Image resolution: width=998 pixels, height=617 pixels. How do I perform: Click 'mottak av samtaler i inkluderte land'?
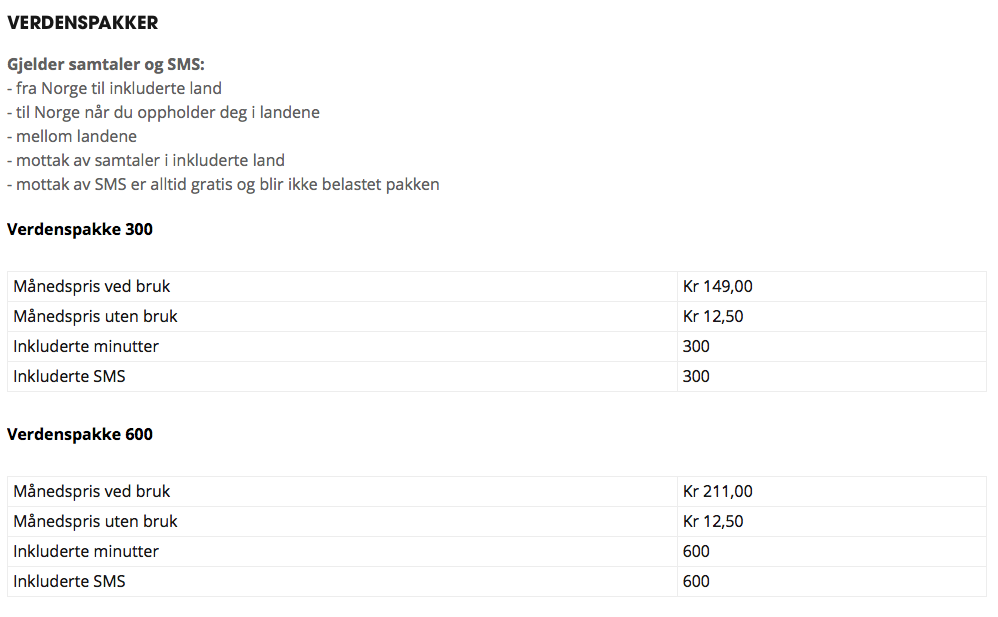(146, 160)
